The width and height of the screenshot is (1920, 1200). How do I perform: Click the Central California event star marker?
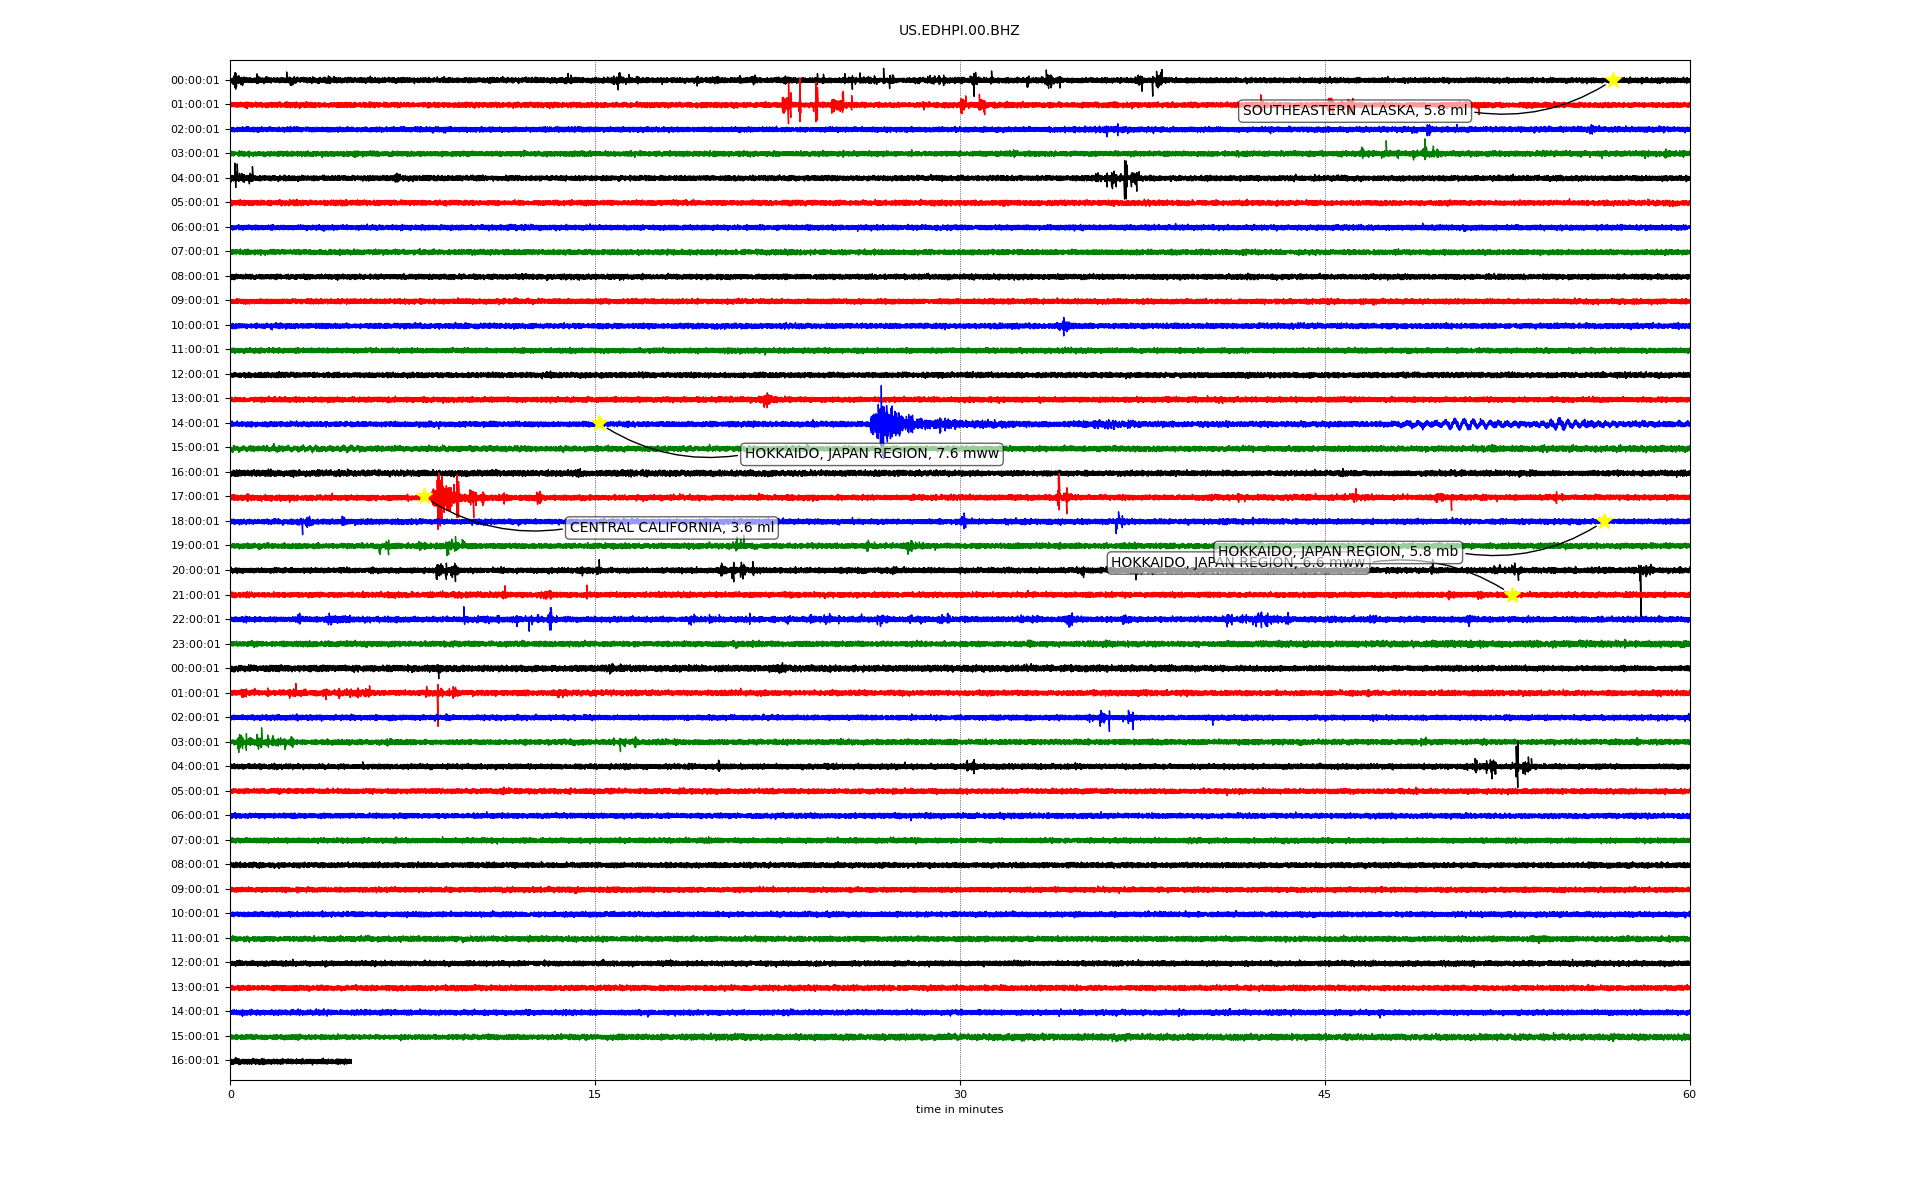coord(424,496)
